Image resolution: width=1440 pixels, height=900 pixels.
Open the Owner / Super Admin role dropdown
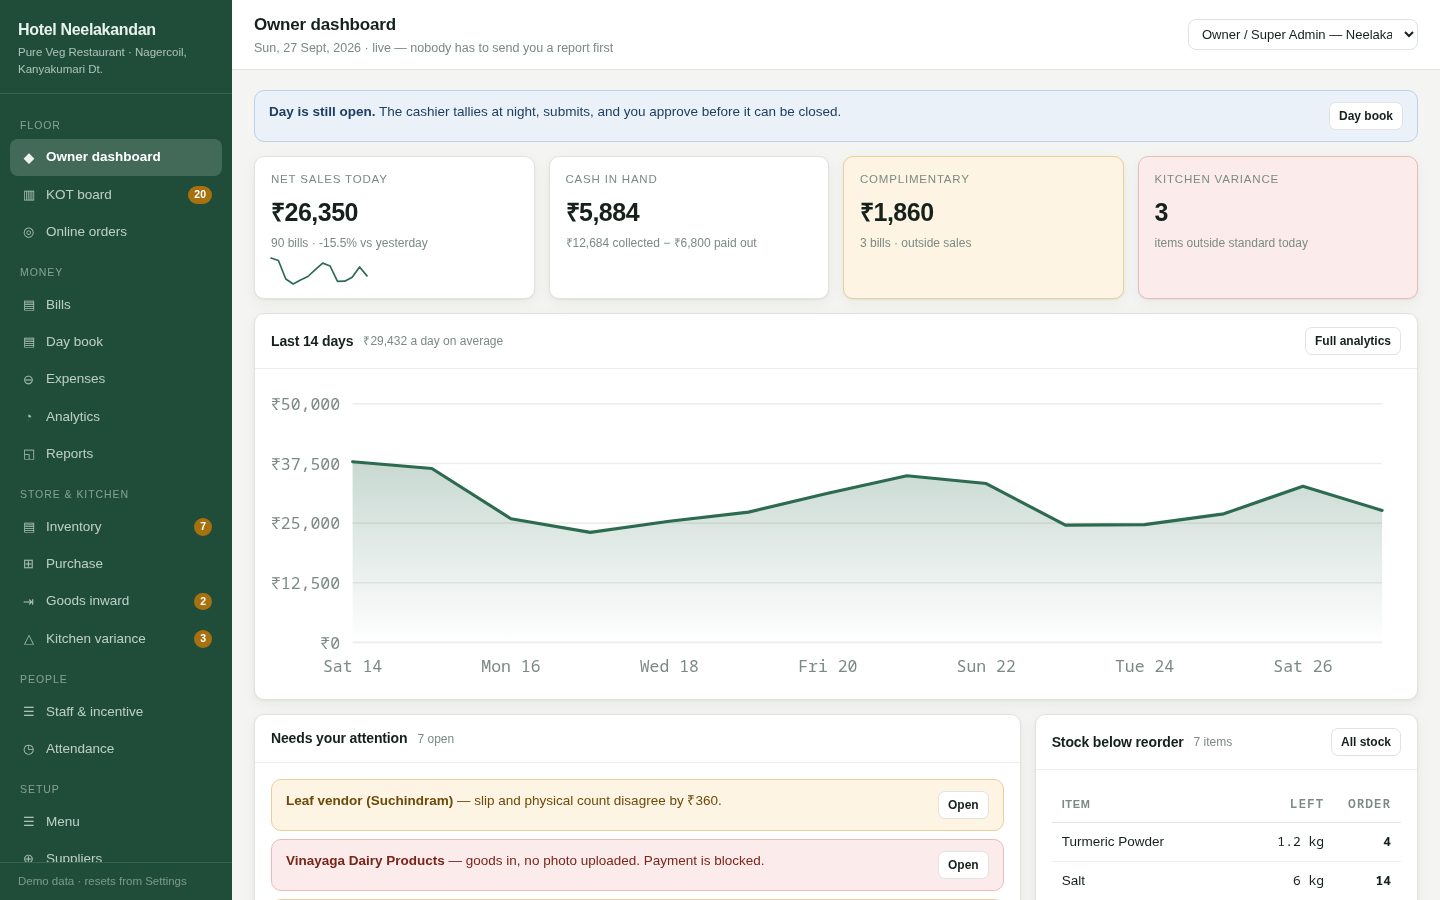[x=1302, y=34]
